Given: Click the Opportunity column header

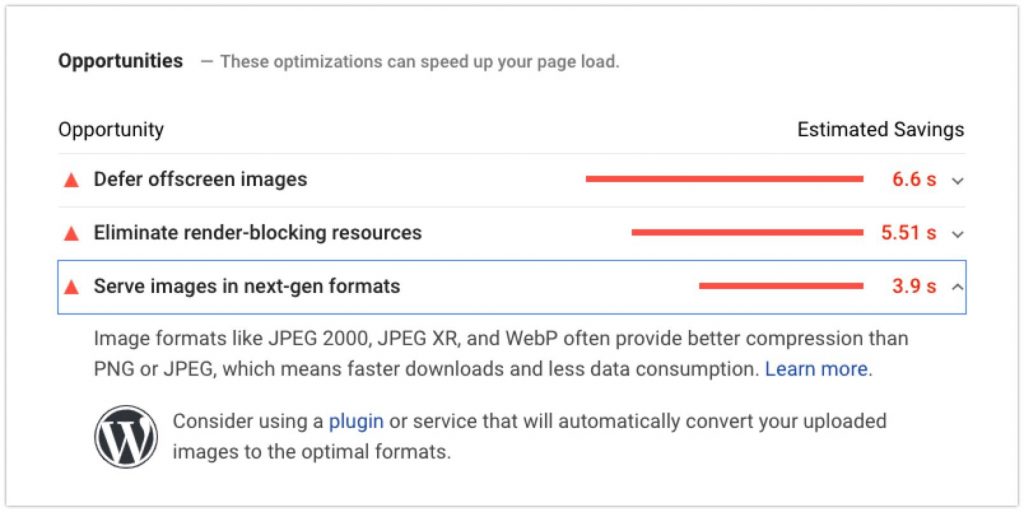Looking at the screenshot, I should coord(111,130).
